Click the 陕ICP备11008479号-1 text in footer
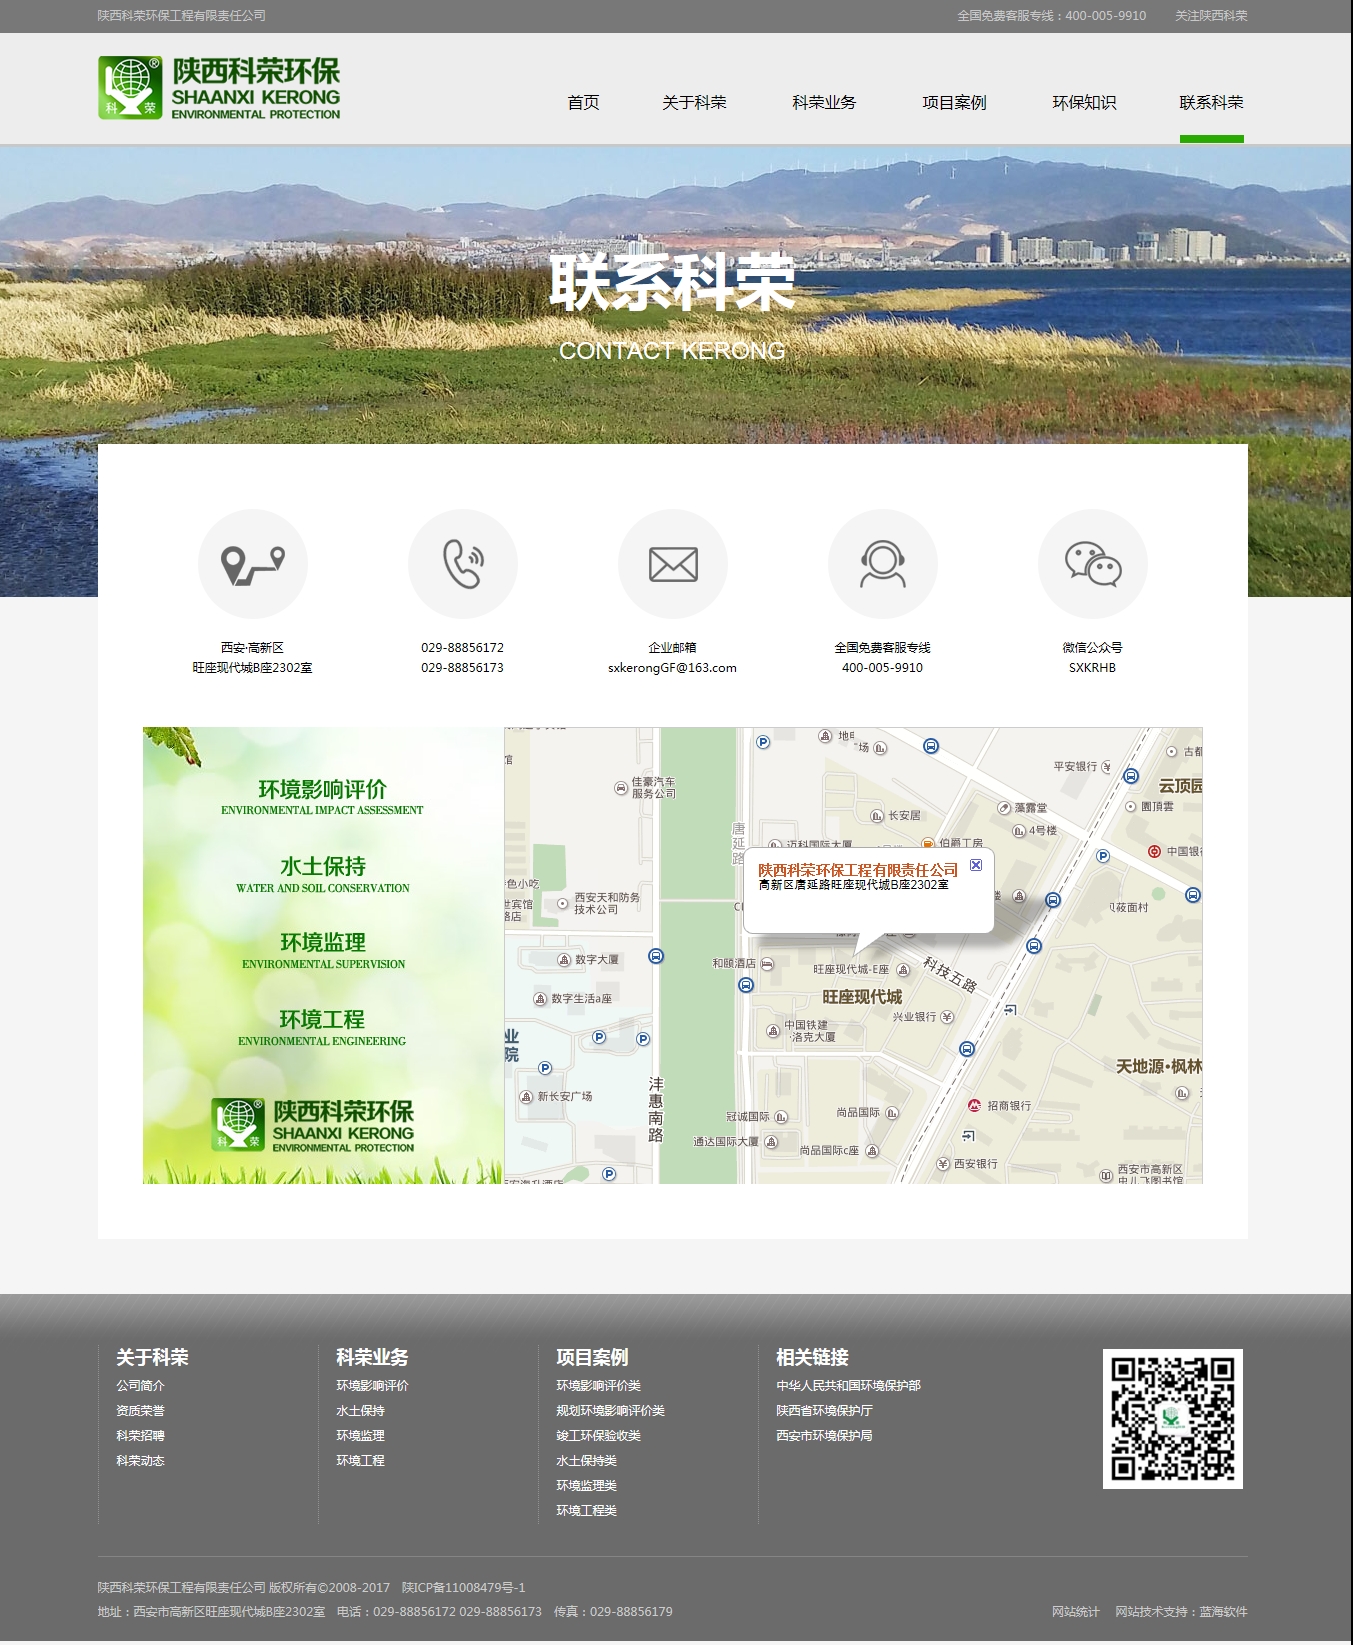 coord(463,1588)
